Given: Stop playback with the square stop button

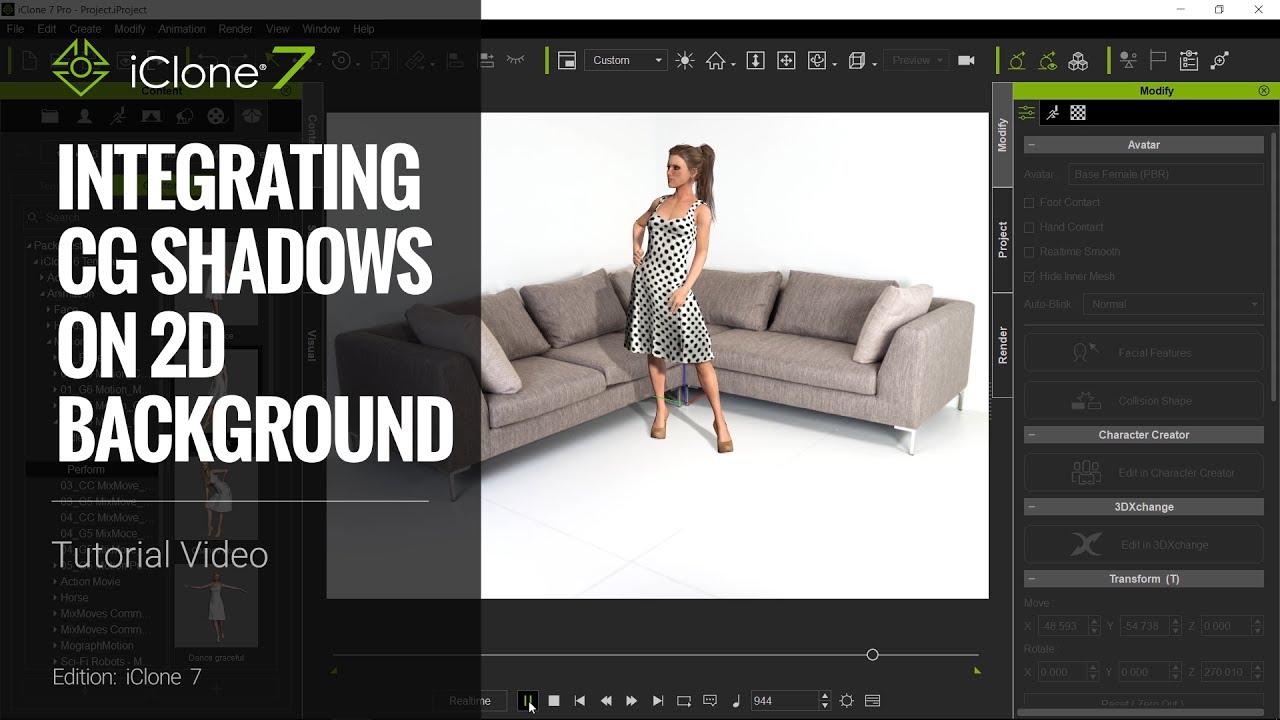Looking at the screenshot, I should click(554, 701).
